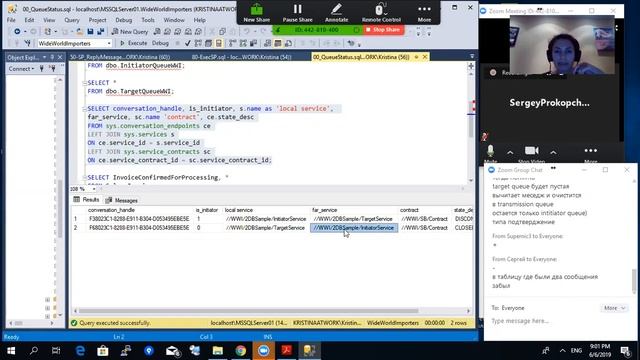Click the Parse query checkmark icon
Screen dimensions: 640x360
188,43
